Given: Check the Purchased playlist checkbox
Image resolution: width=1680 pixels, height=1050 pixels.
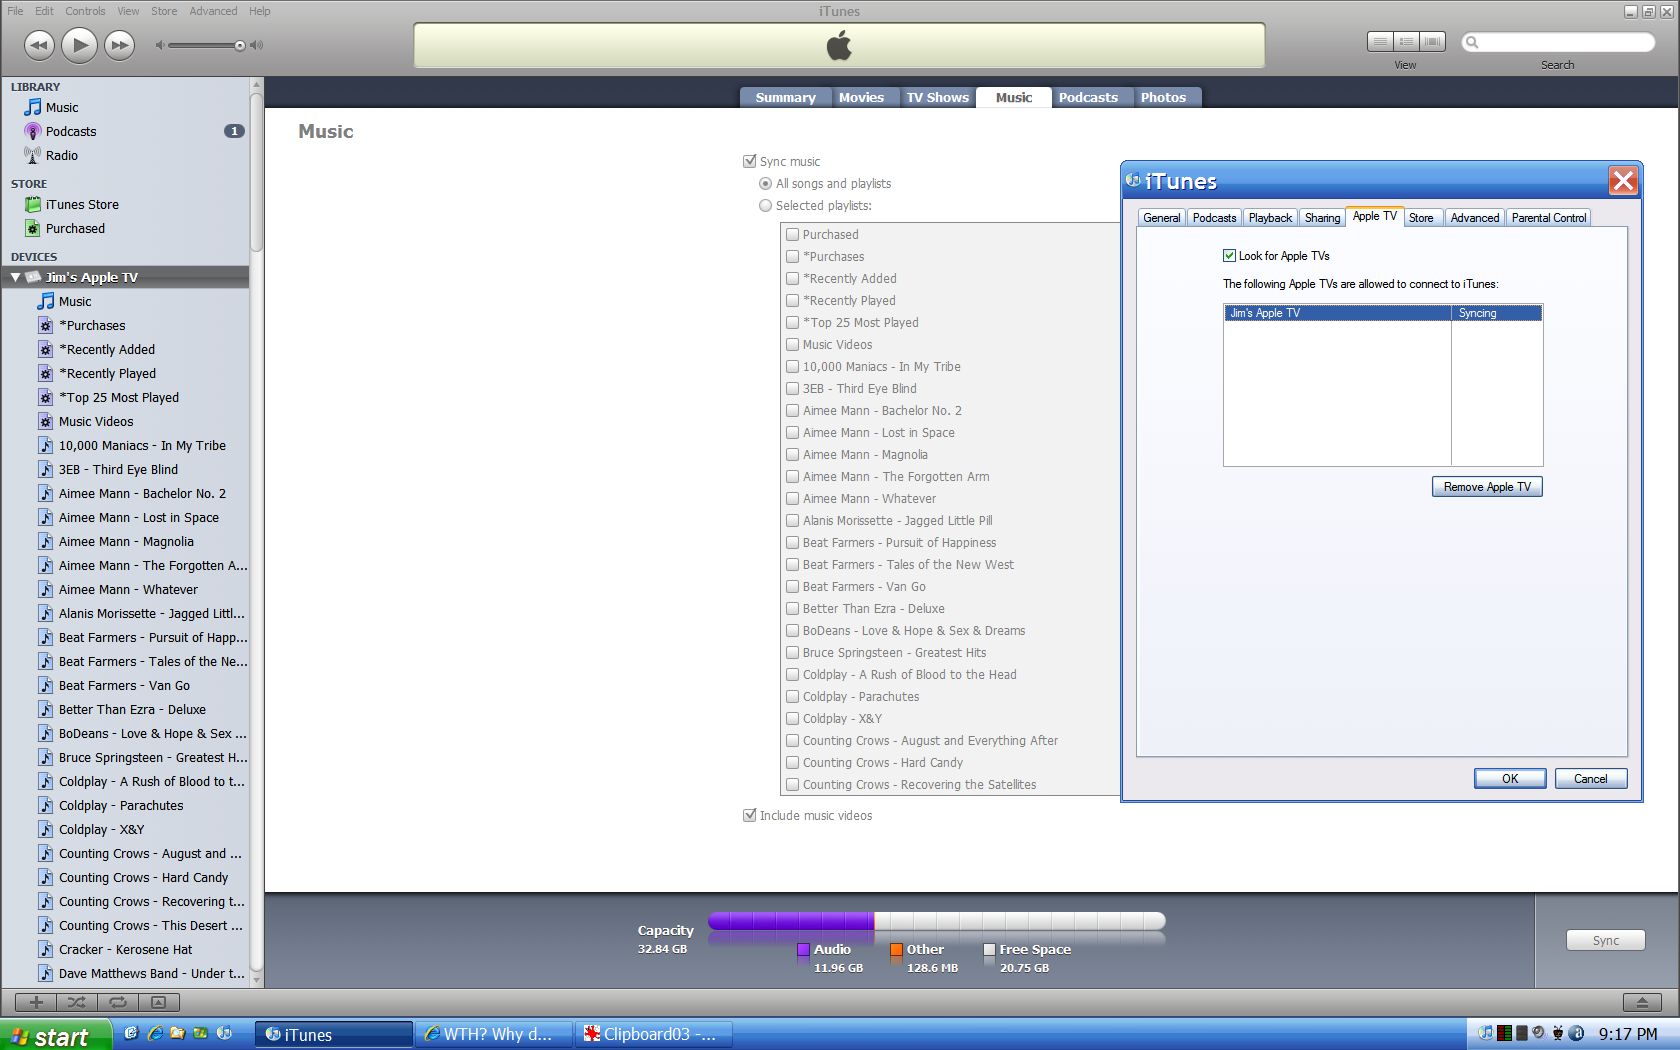Looking at the screenshot, I should click(792, 234).
